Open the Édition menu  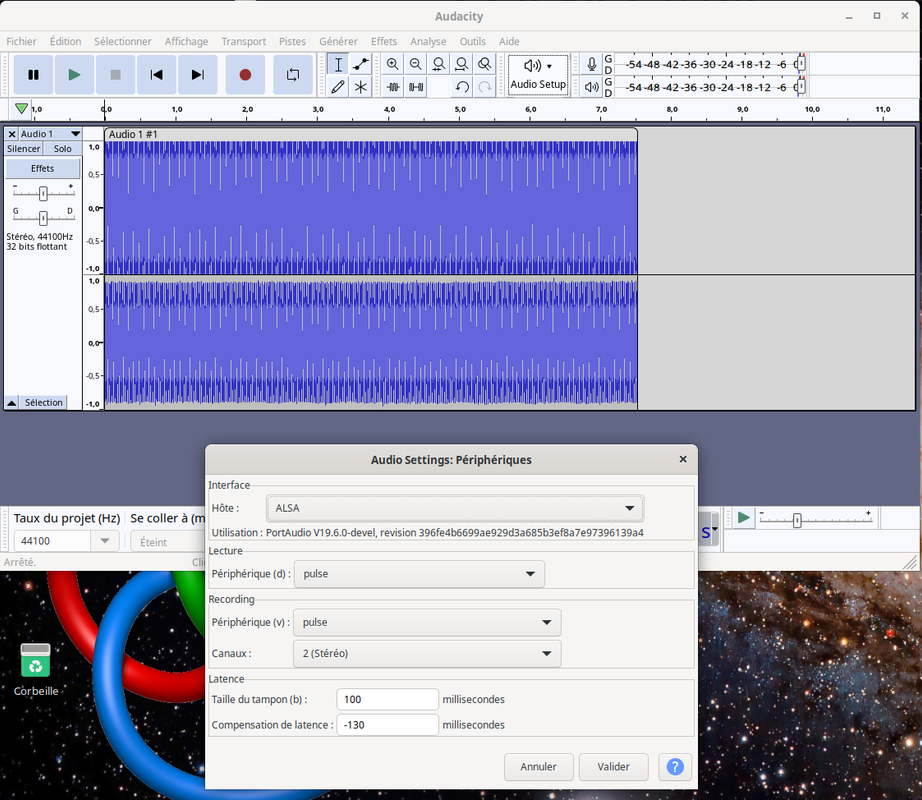pyautogui.click(x=65, y=41)
